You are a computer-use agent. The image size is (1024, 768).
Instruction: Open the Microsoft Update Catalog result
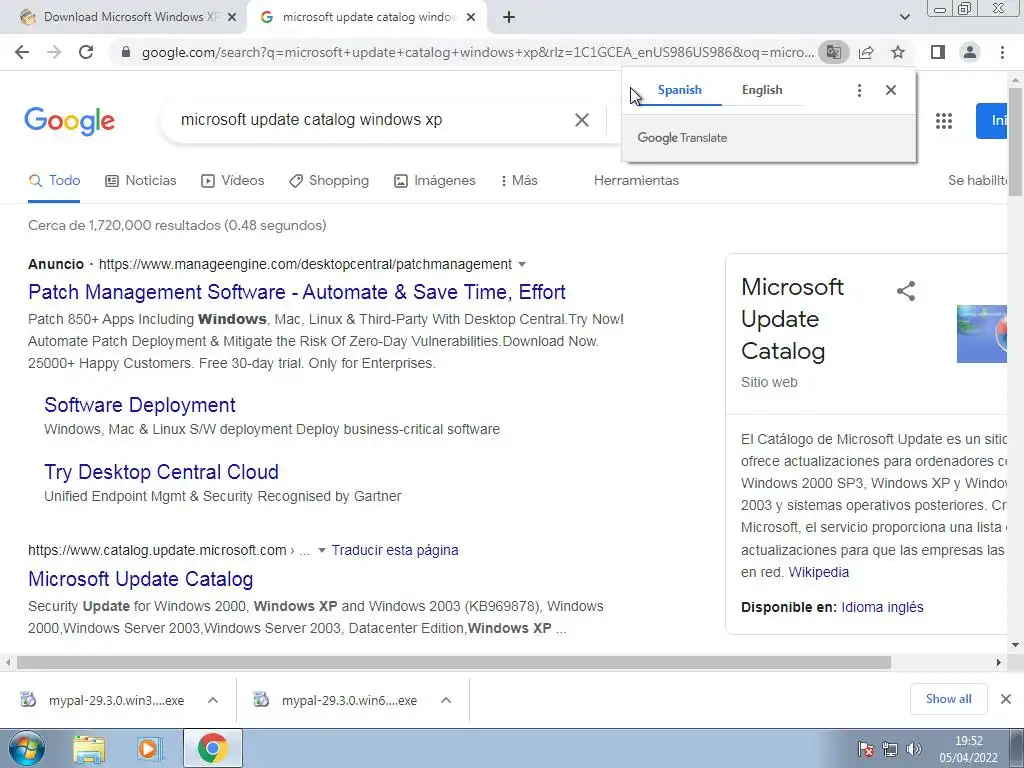[x=140, y=579]
